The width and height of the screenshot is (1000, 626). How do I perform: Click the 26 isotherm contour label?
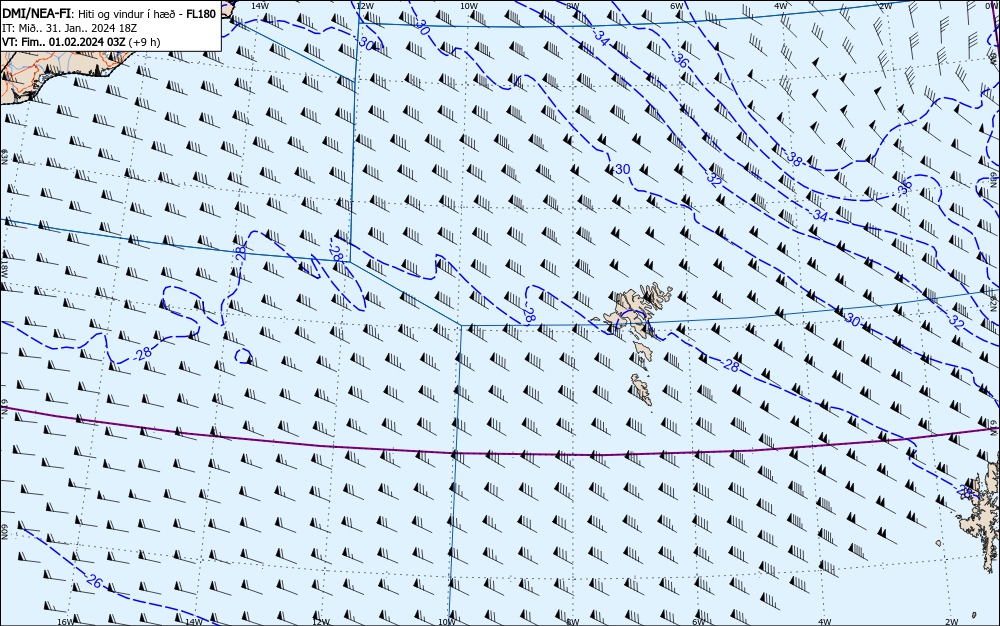94,581
